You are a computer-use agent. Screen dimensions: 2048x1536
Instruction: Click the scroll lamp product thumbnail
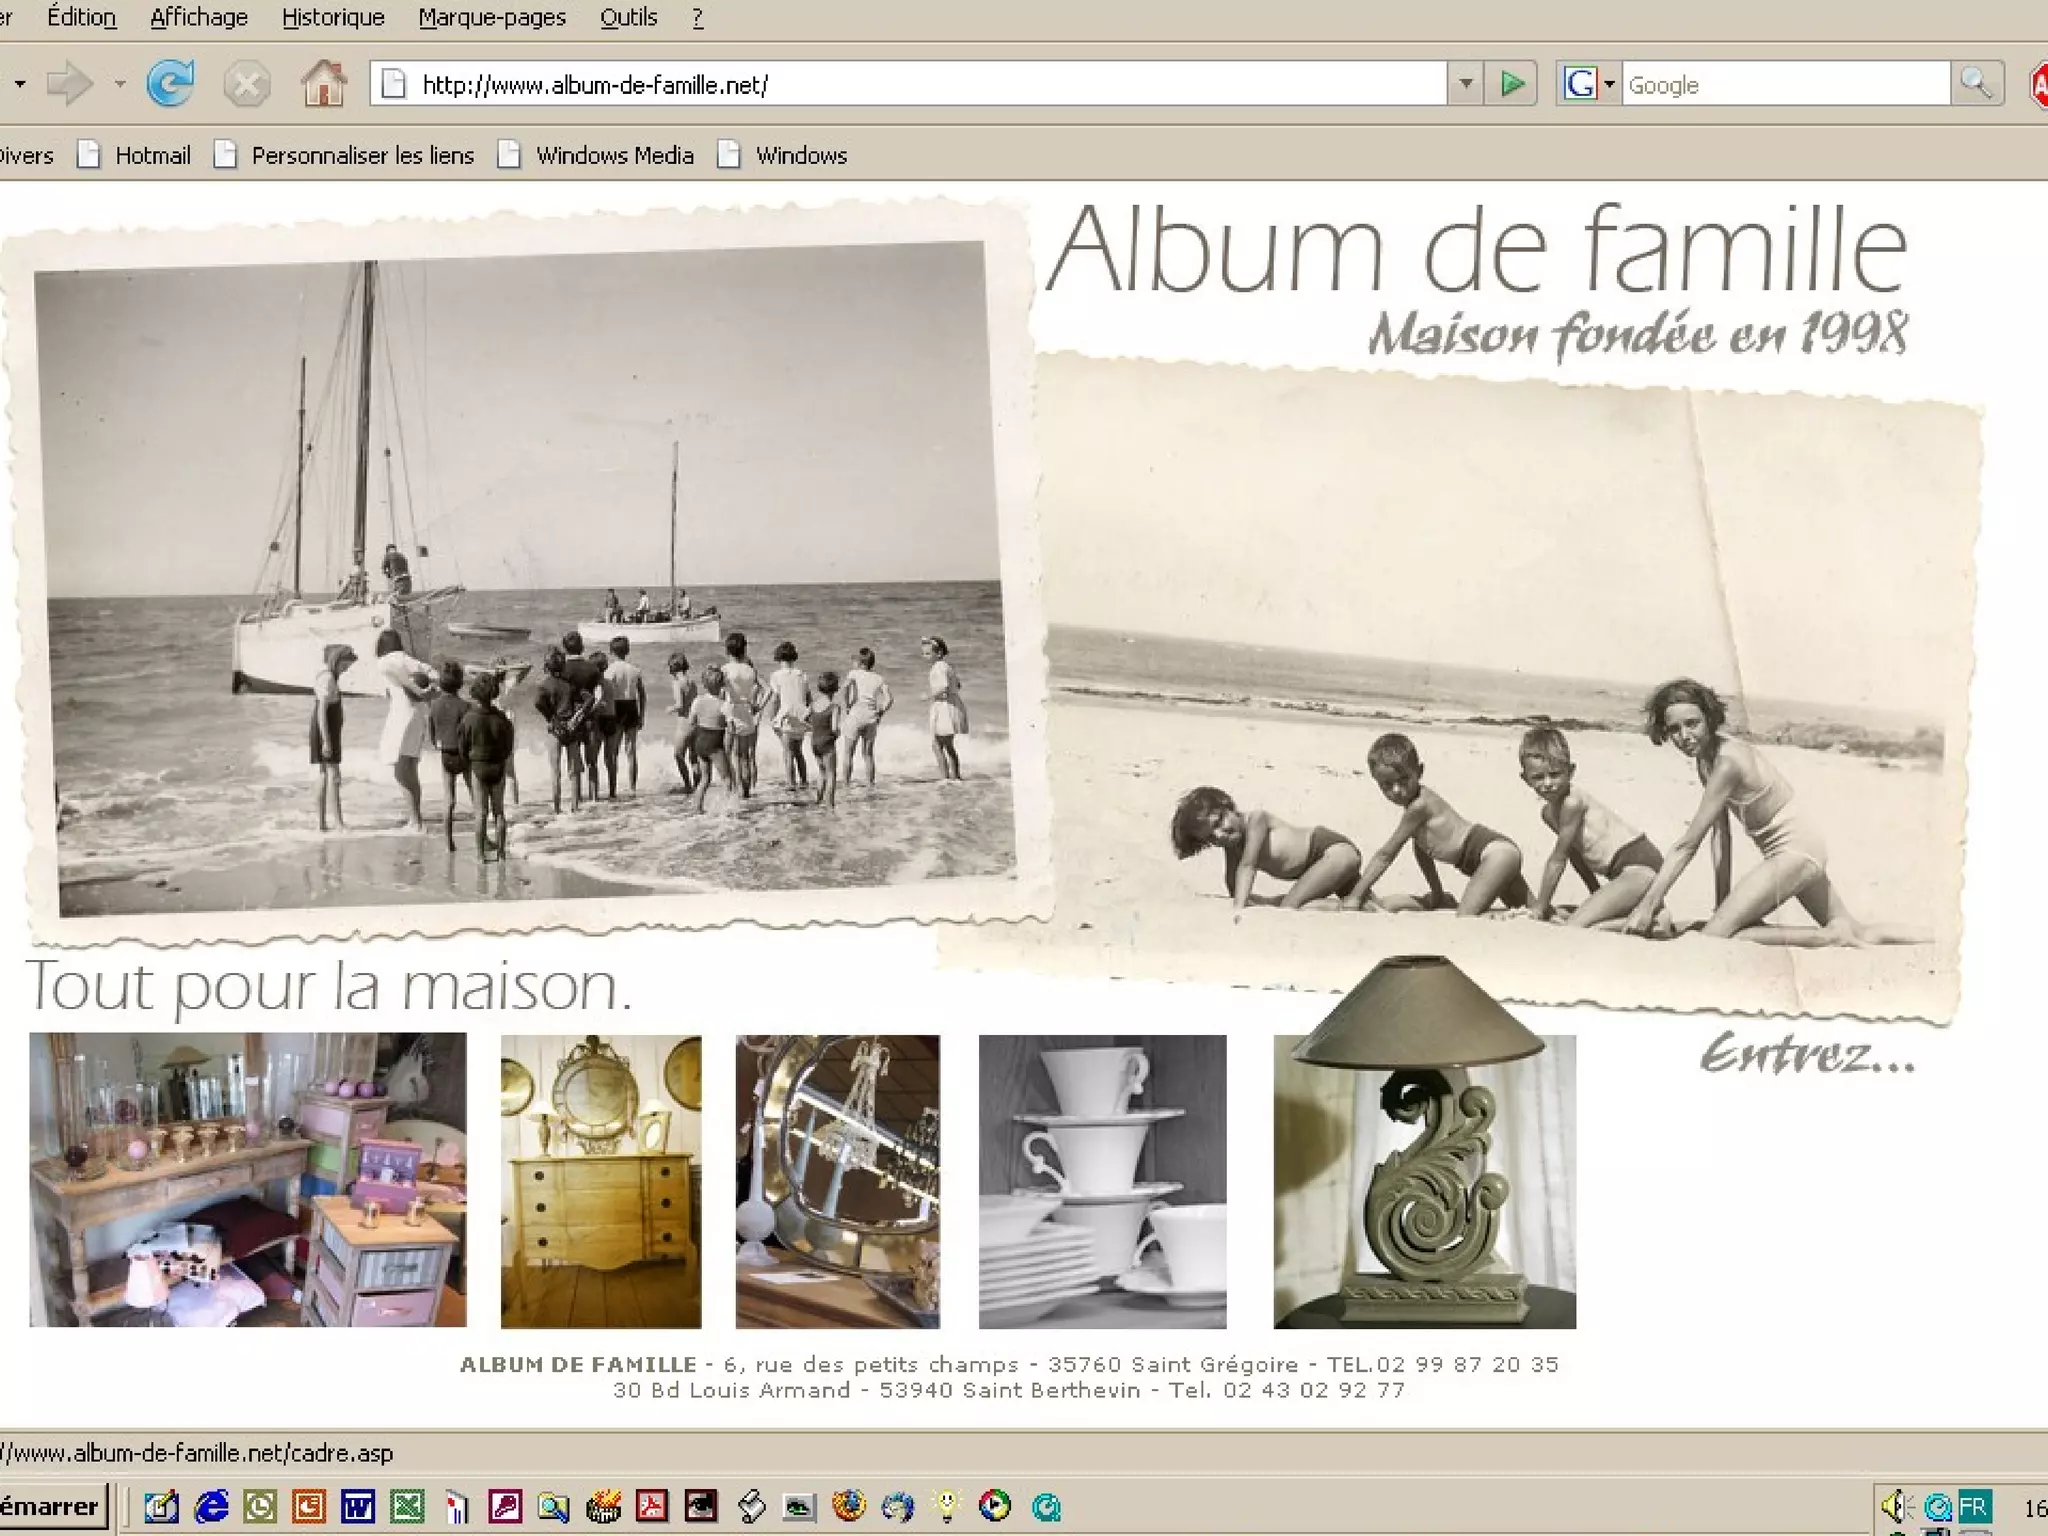click(1424, 1180)
